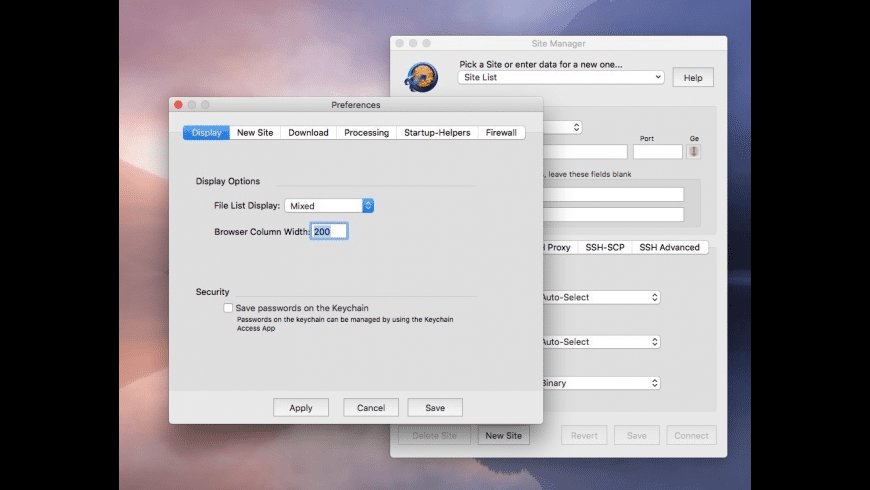Switch to the New Site preferences tab

255,133
